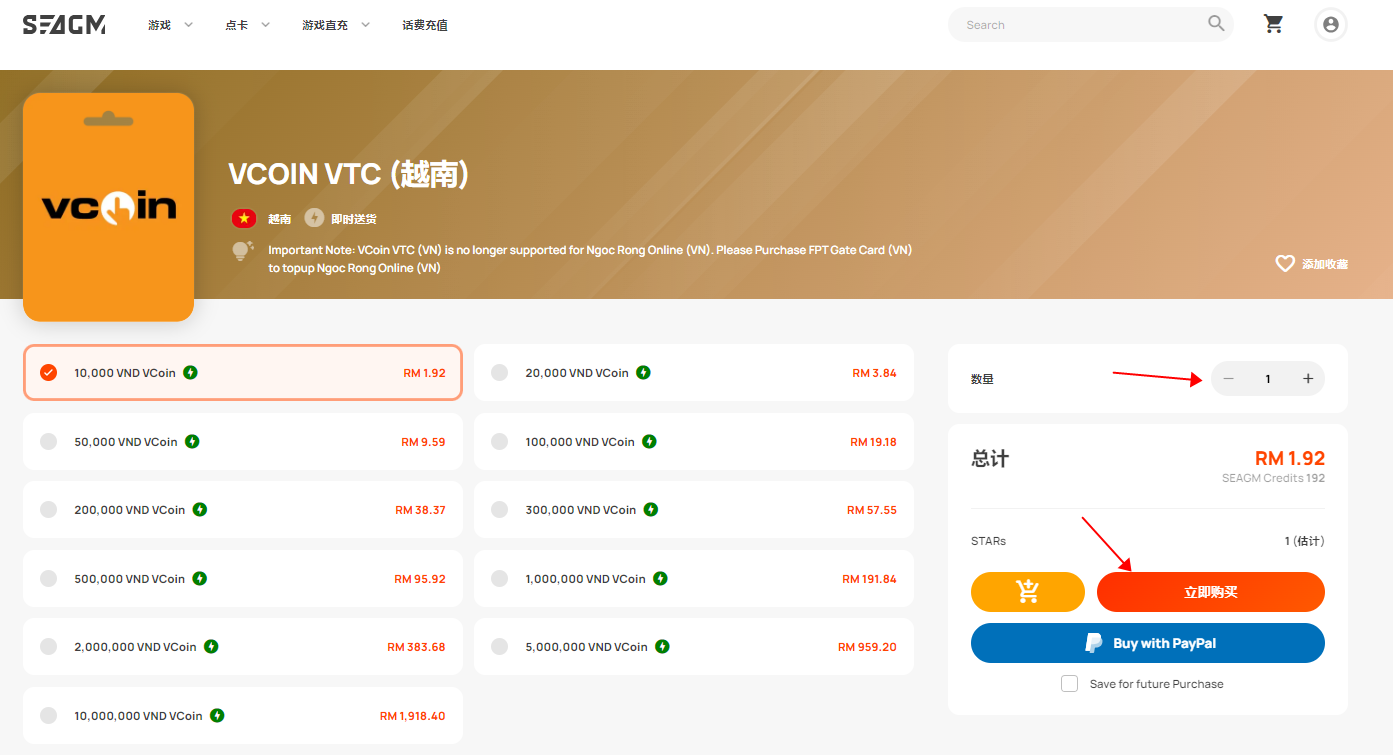The height and width of the screenshot is (755, 1393).
Task: Click the Buy with PayPal button
Action: tap(1148, 643)
